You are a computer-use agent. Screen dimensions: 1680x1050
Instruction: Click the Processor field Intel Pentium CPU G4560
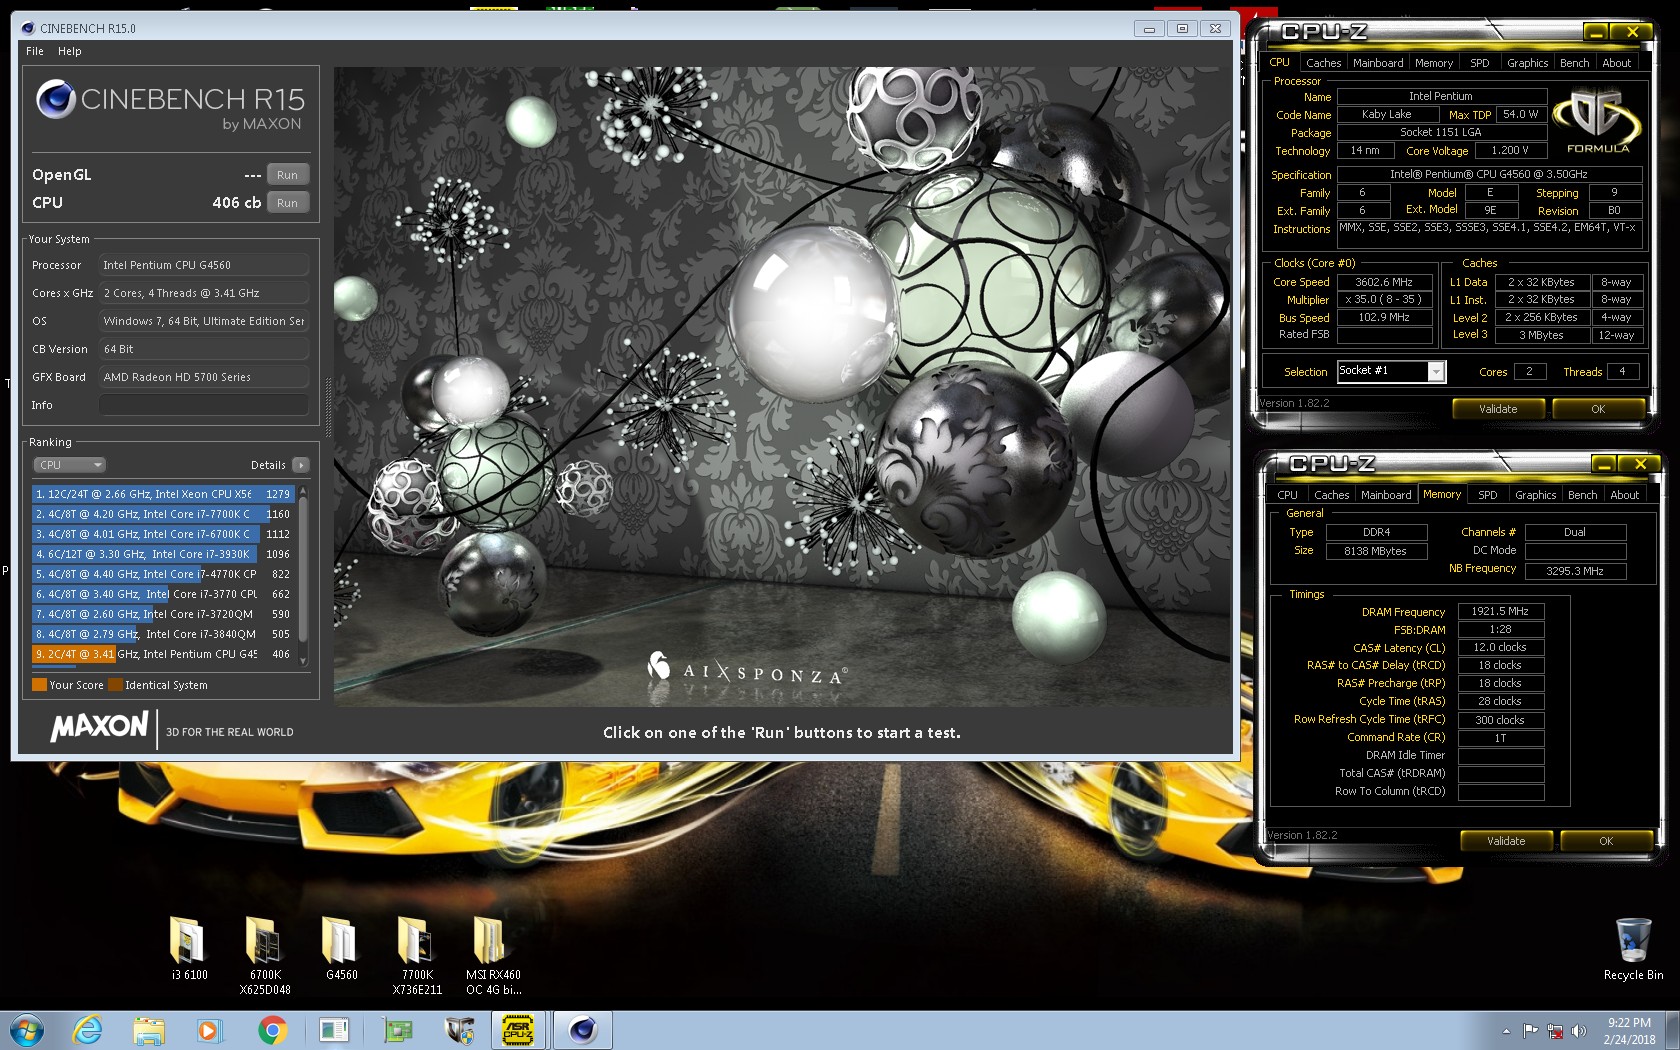tap(203, 265)
